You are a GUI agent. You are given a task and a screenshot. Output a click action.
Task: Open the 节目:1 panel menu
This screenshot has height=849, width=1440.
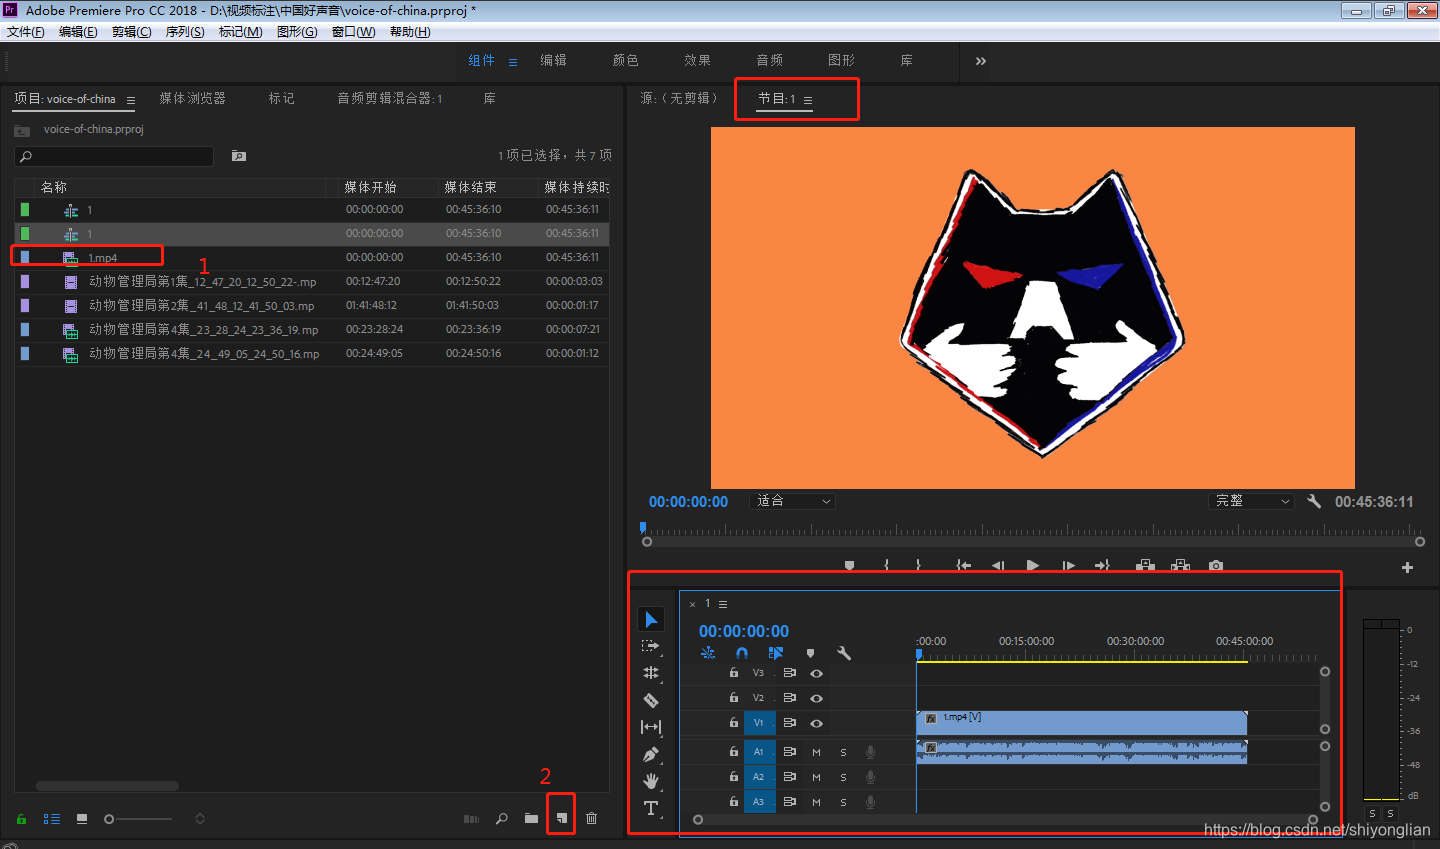808,100
